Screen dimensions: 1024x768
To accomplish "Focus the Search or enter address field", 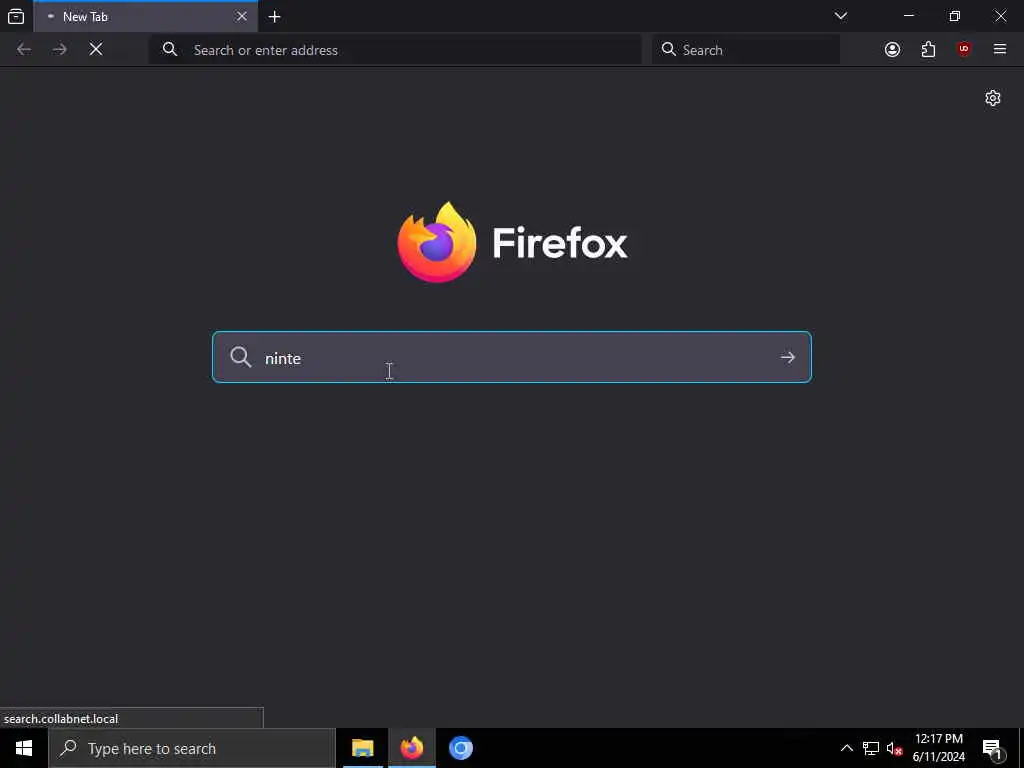I will (x=395, y=50).
